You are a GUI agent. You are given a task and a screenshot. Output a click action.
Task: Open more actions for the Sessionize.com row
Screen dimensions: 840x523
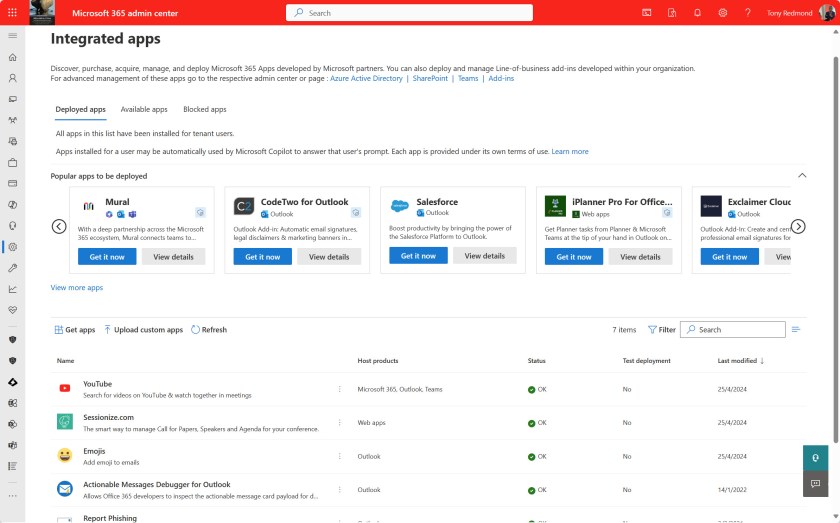click(340, 423)
